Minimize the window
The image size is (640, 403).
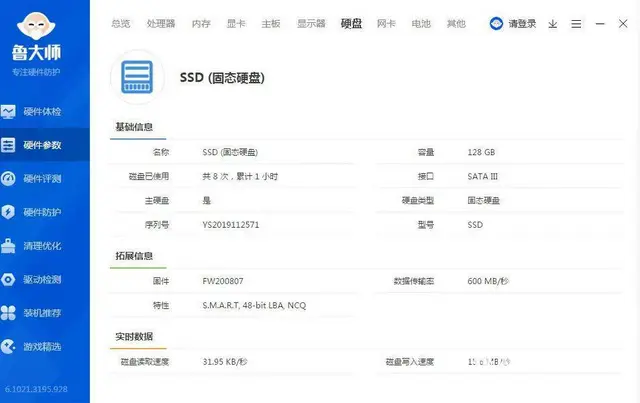(x=600, y=24)
